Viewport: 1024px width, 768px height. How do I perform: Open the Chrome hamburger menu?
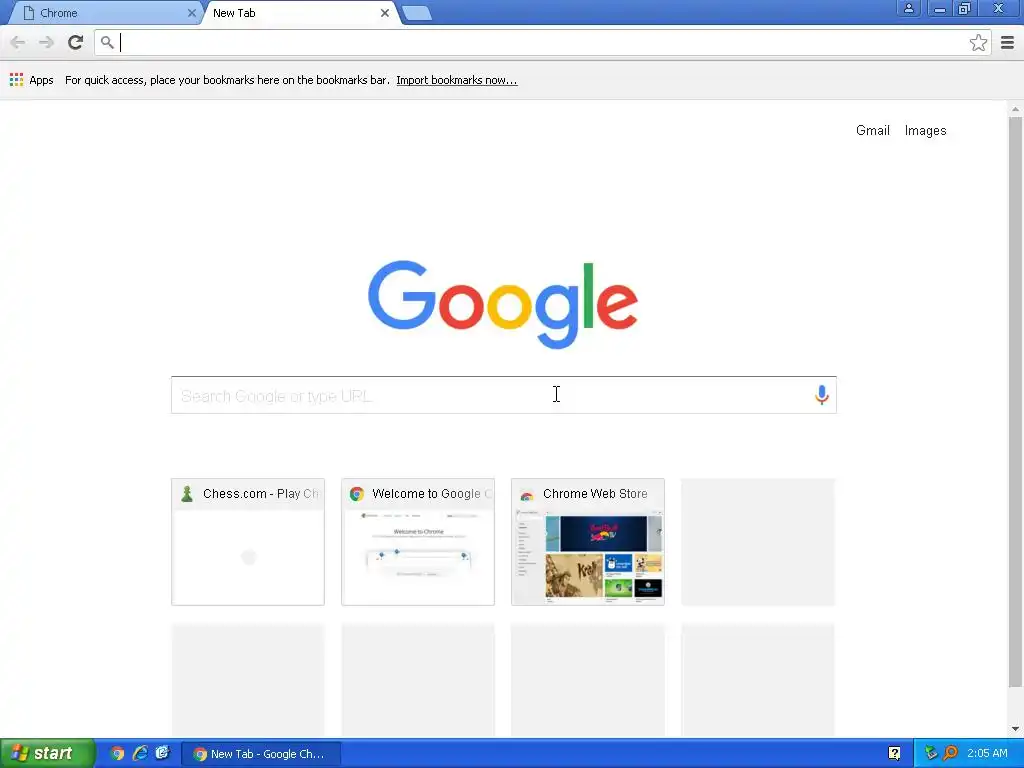coord(1007,42)
